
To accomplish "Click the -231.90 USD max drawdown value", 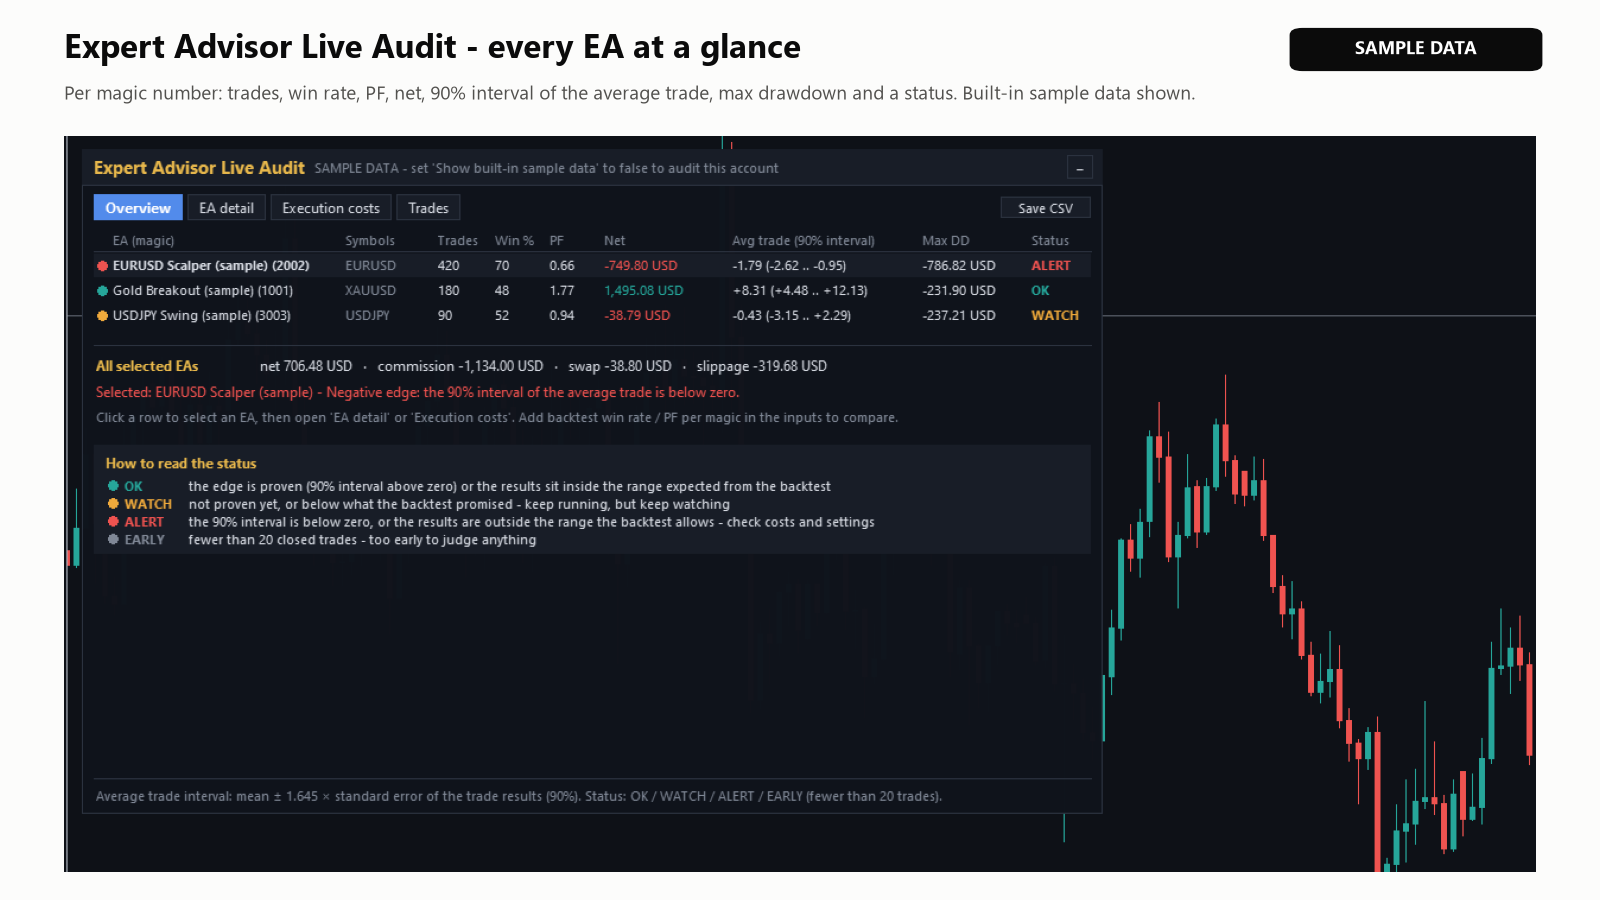I will (959, 290).
